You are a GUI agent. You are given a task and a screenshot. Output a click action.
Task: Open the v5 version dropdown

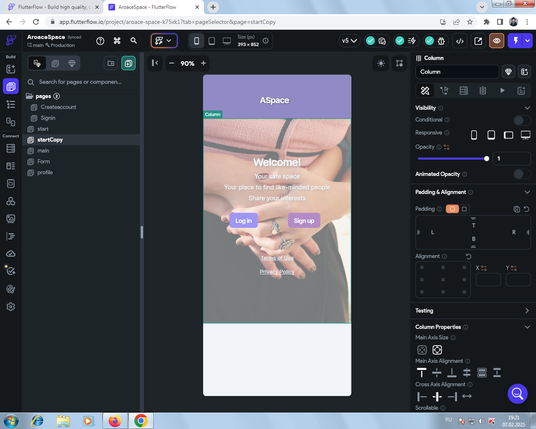(349, 41)
